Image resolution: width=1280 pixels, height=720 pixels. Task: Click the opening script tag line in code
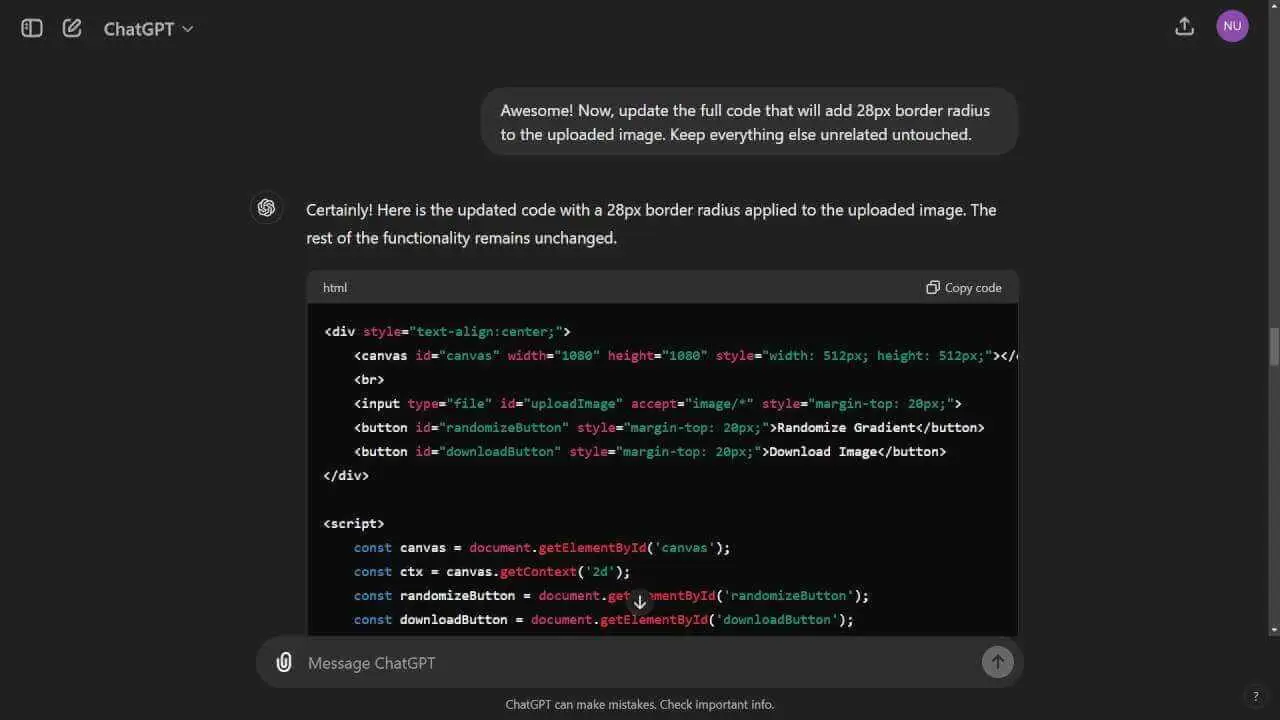(354, 524)
